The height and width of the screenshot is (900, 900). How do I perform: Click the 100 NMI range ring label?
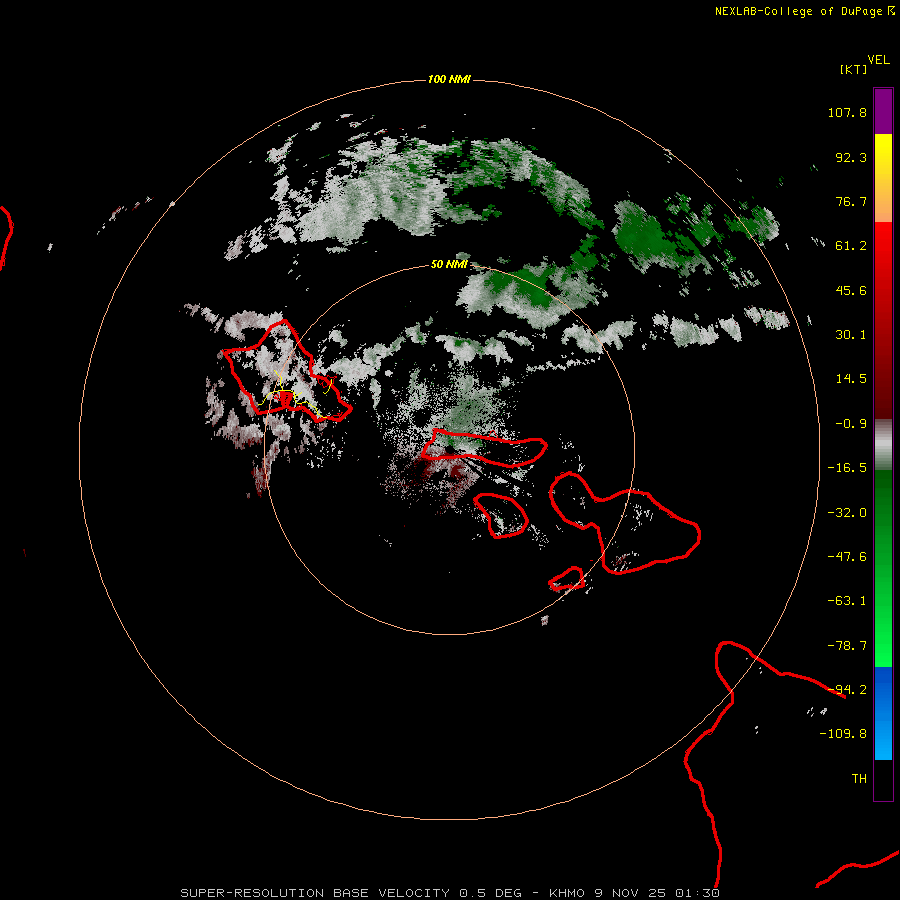pyautogui.click(x=449, y=79)
